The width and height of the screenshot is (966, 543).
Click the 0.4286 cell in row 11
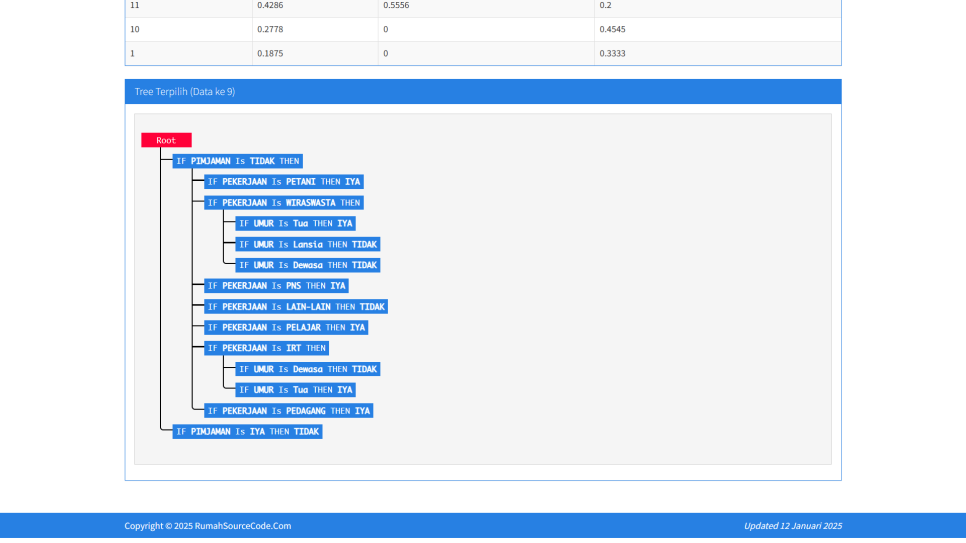pos(270,5)
